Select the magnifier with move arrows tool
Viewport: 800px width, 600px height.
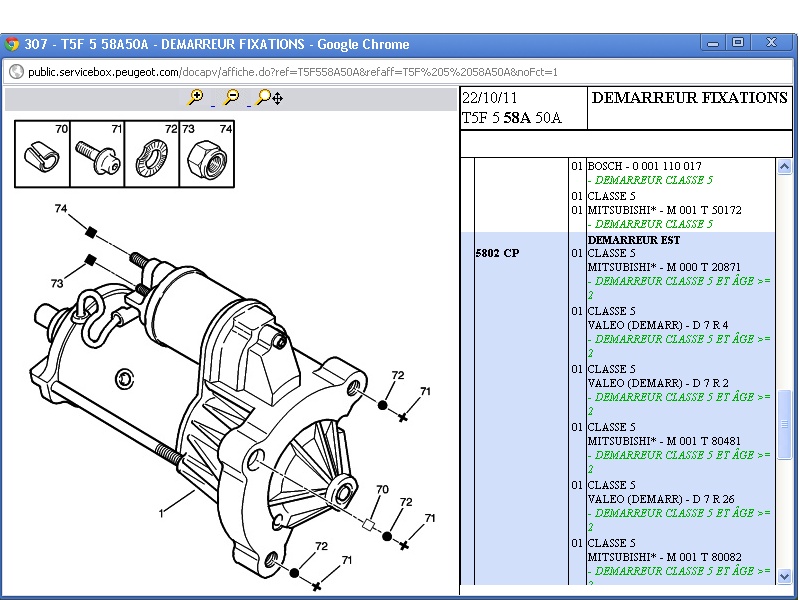270,97
